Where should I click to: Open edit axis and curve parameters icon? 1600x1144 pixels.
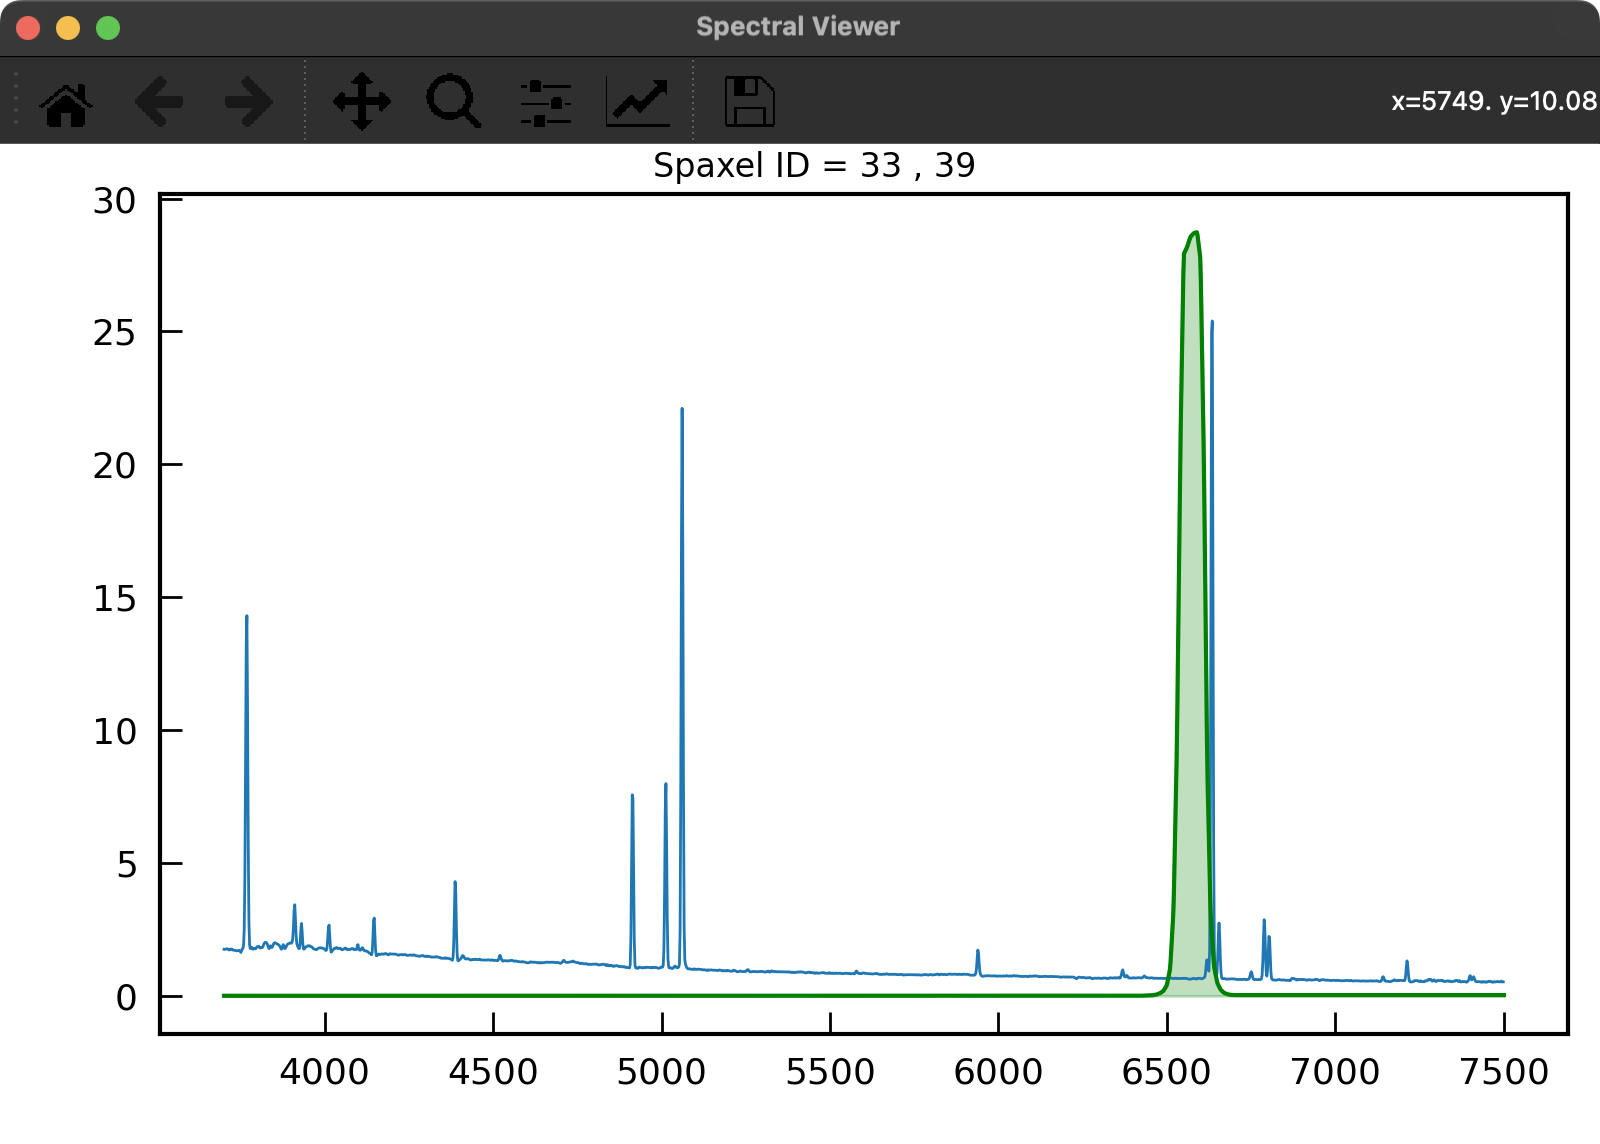pos(638,102)
